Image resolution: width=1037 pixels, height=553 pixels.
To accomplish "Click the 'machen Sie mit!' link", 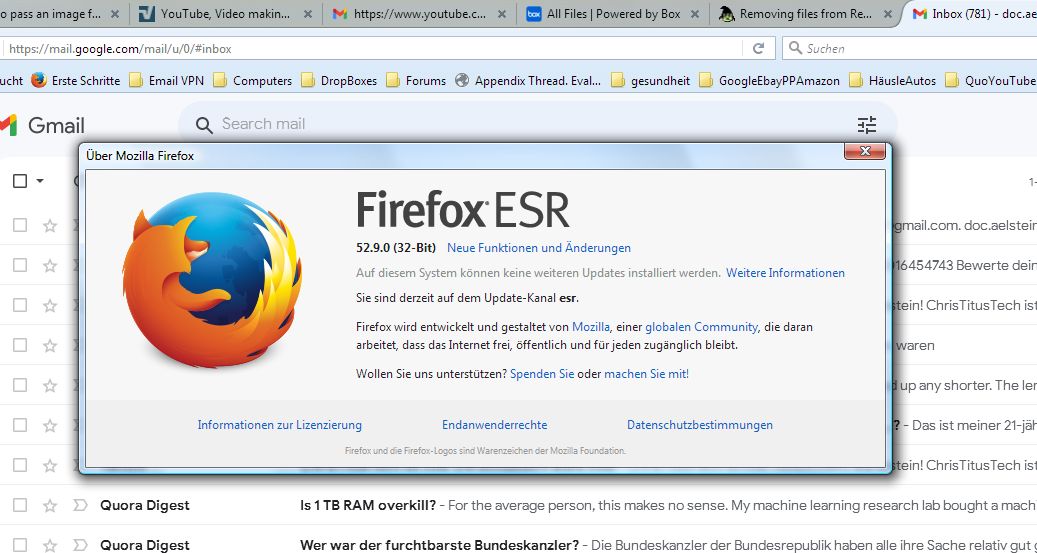I will 646,374.
